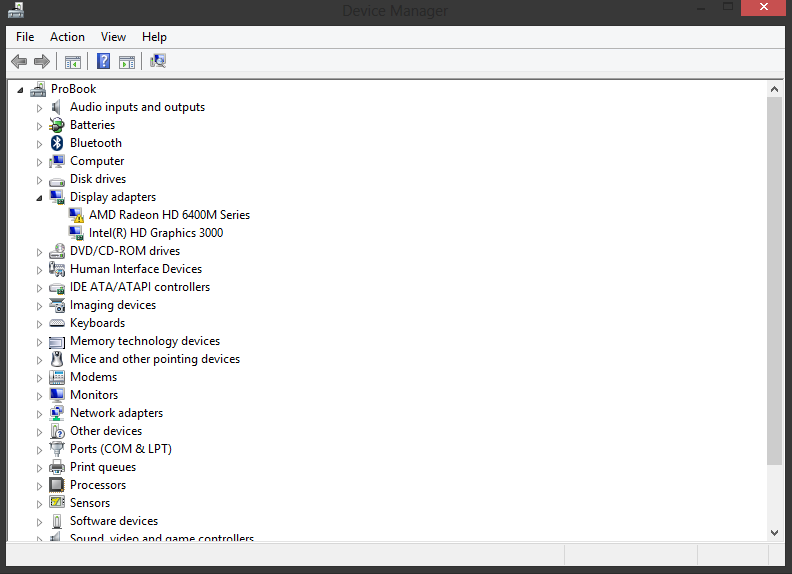
Task: Expand the Monitors tree node
Action: (39, 396)
